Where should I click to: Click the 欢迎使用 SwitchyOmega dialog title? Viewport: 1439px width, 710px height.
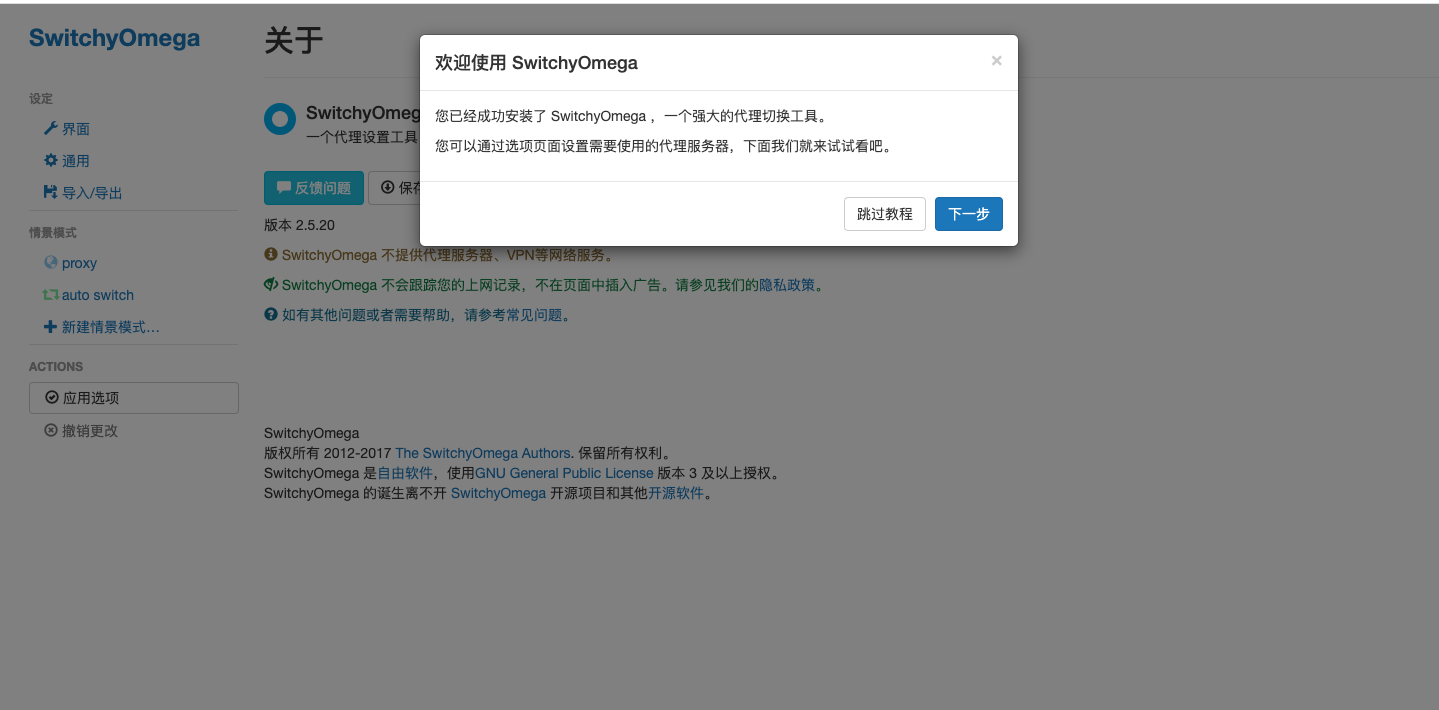(x=536, y=63)
